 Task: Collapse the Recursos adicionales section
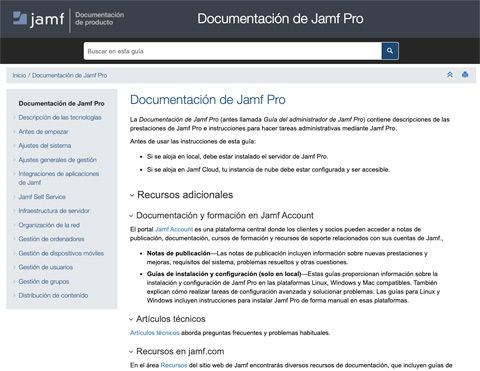(132, 195)
